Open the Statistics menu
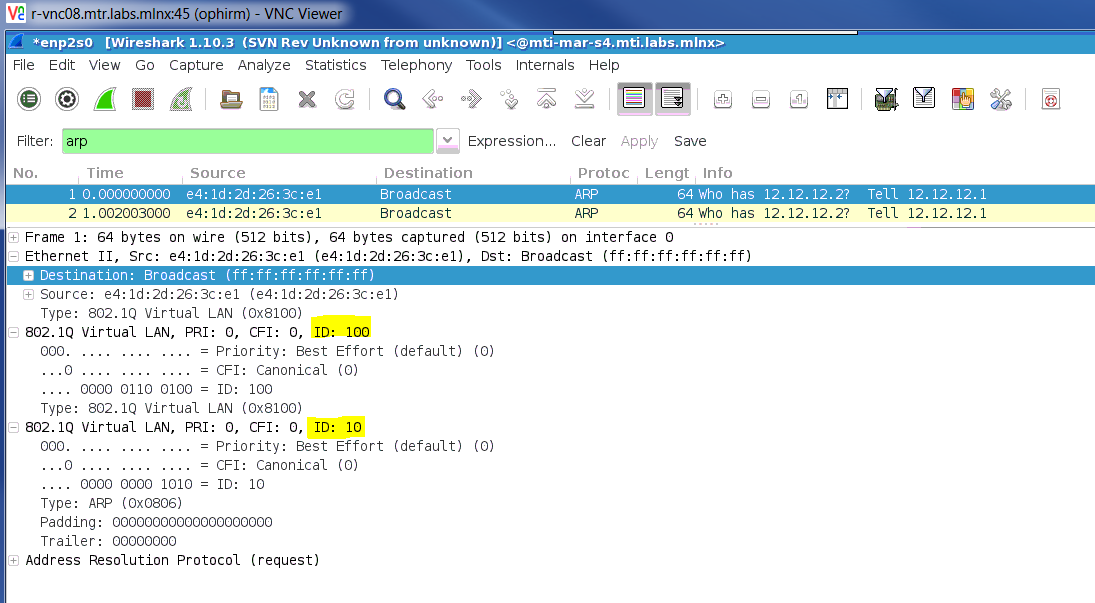Screen dimensions: 1095x603 (335, 65)
